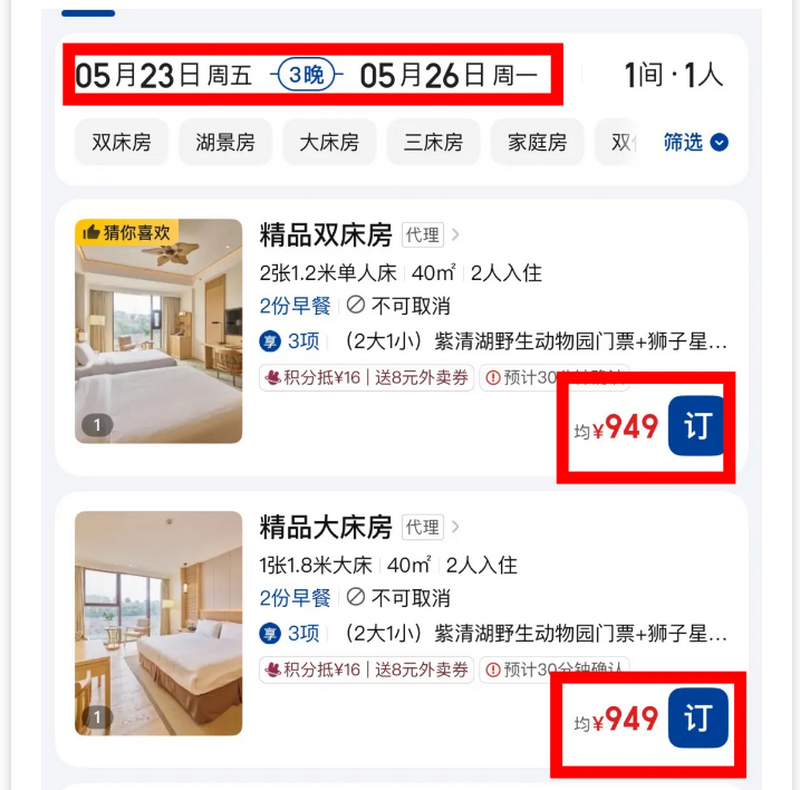Tap the confirmation alert icon on king room
Viewport: 800px width, 790px height.
click(493, 670)
